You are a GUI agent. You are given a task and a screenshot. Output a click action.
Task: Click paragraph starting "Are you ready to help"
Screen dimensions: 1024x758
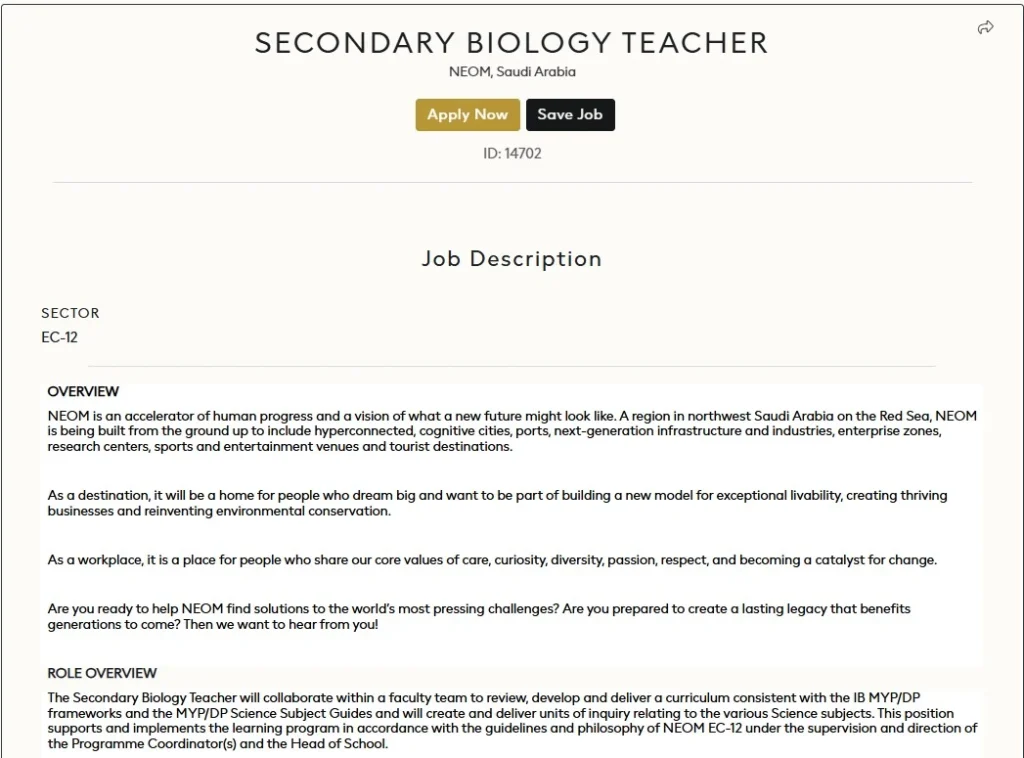point(479,616)
